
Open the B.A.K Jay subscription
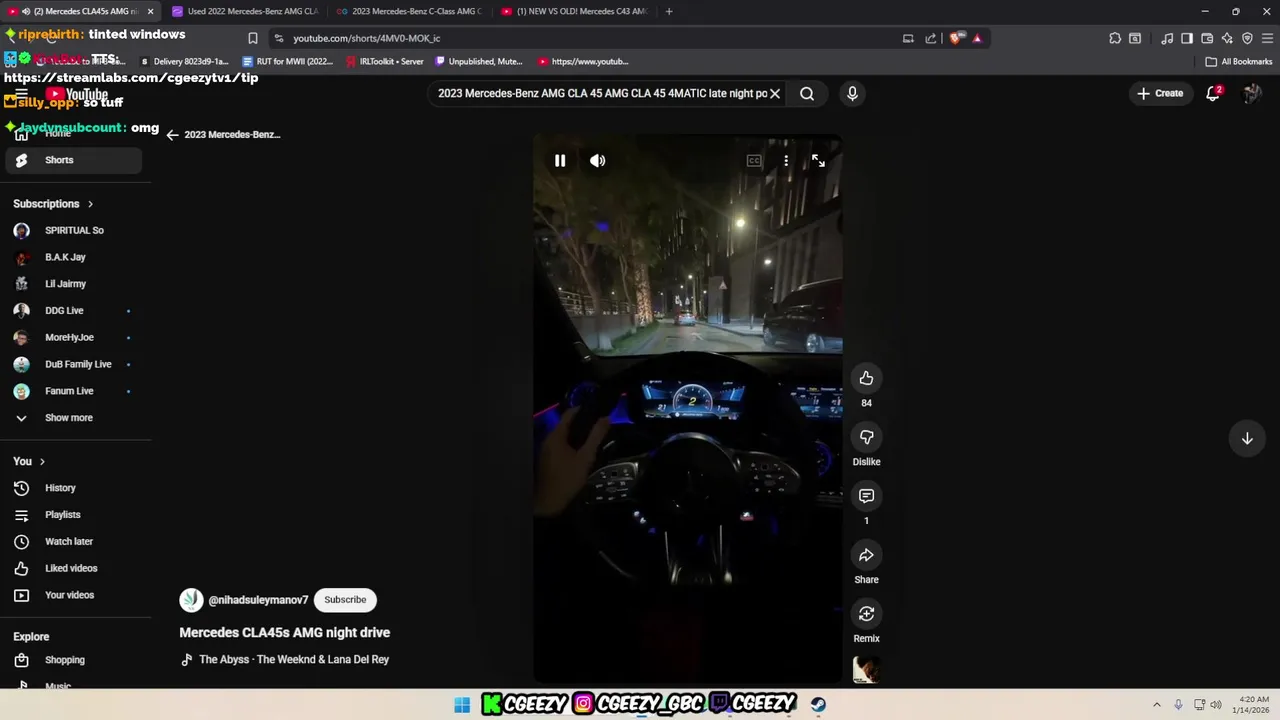[x=73, y=258]
